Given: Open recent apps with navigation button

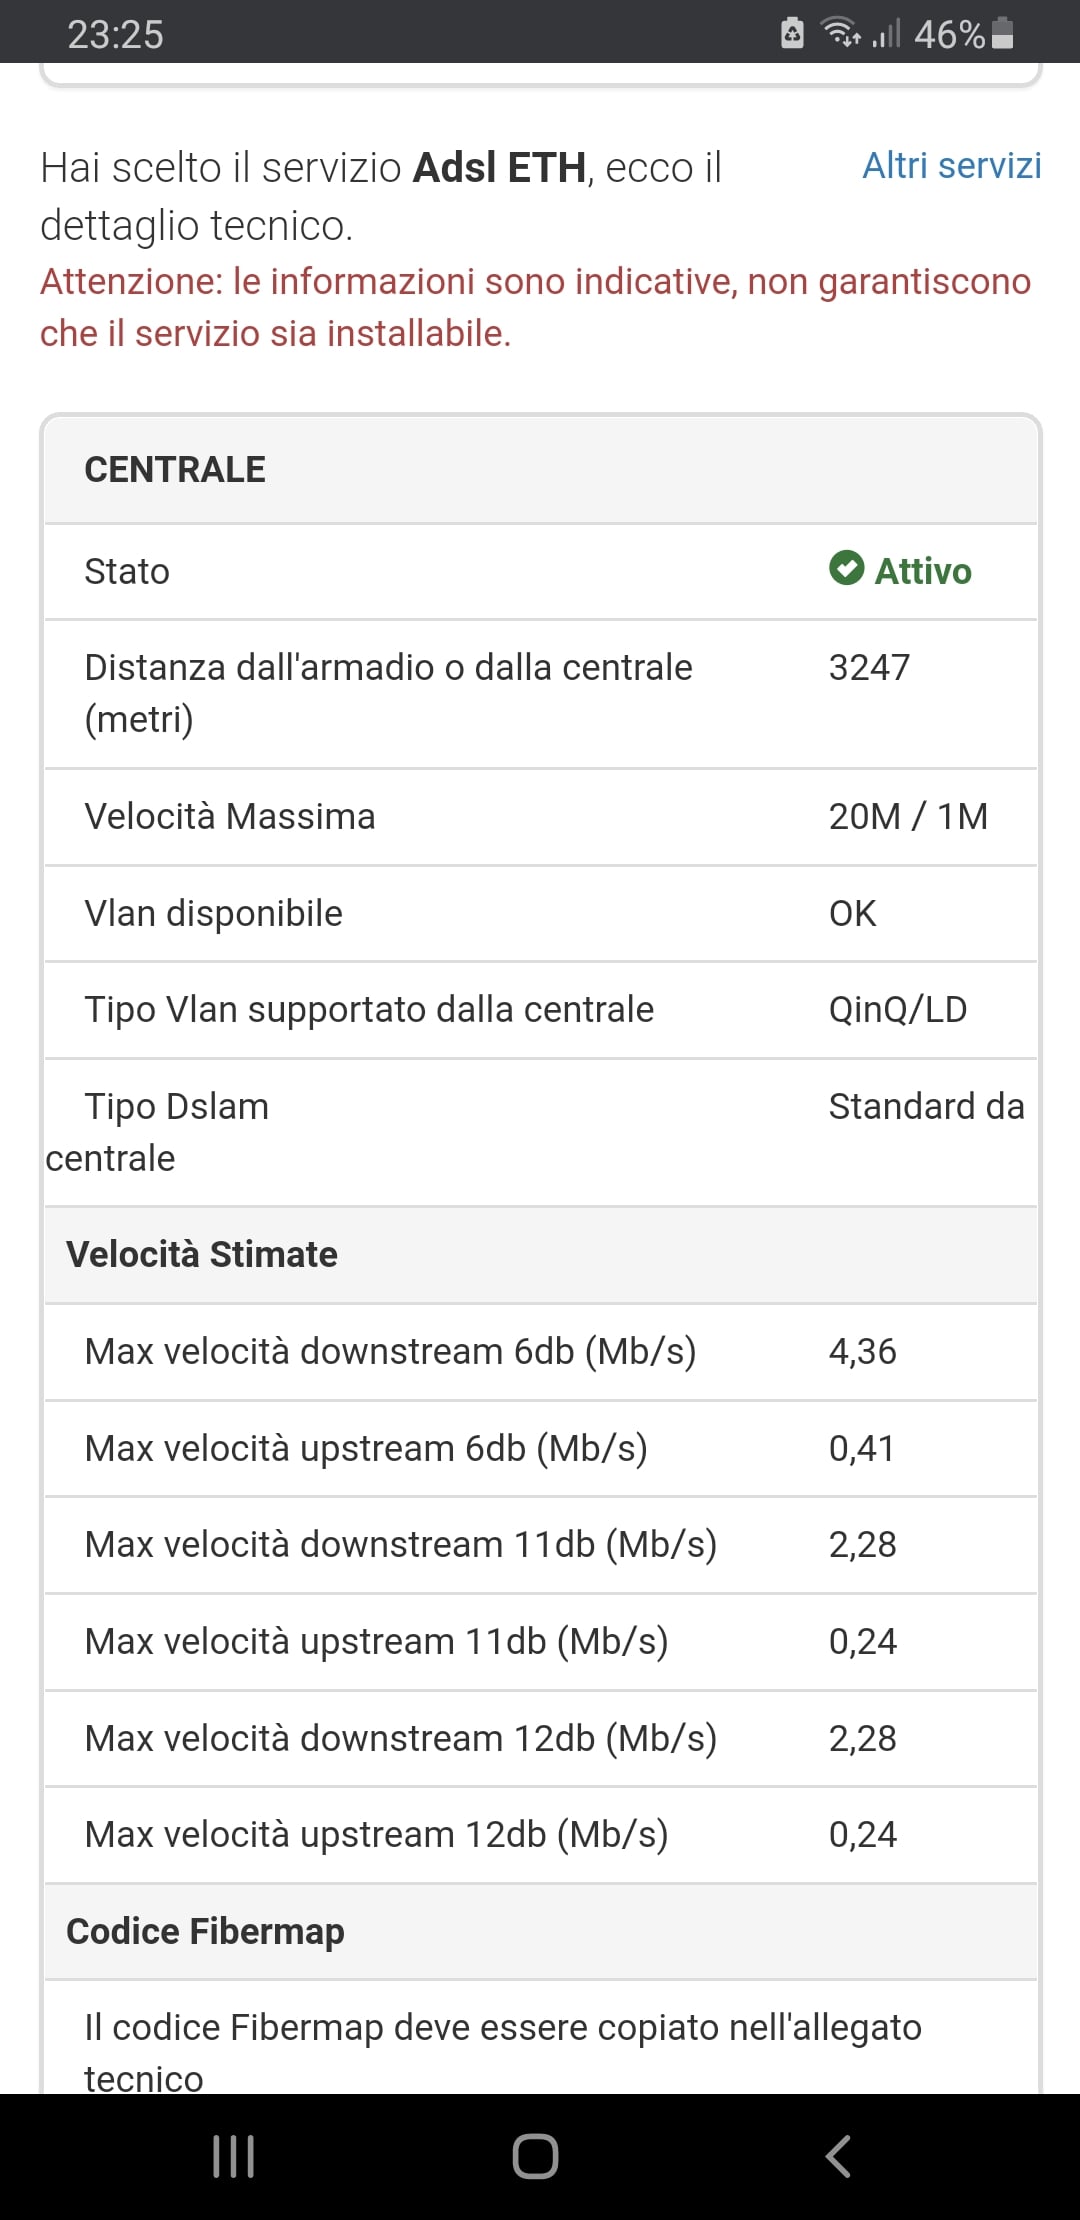Looking at the screenshot, I should tap(234, 2156).
